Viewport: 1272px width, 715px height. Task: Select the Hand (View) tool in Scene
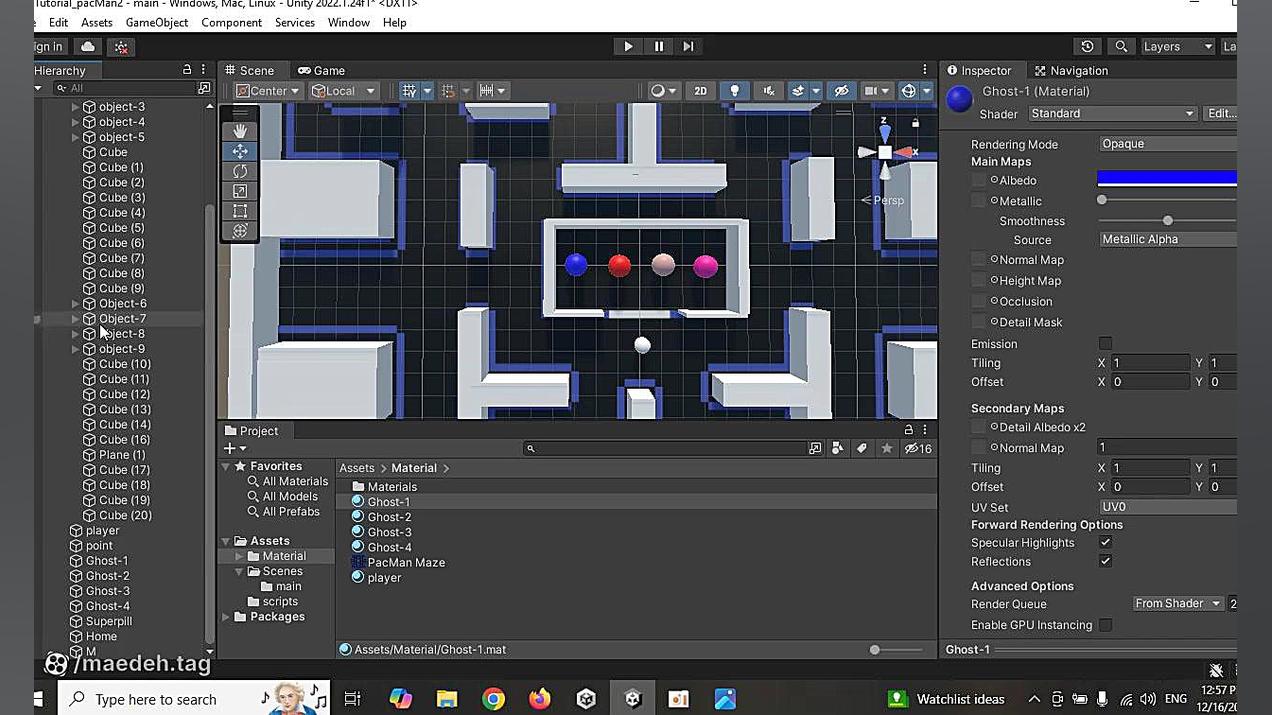click(x=240, y=131)
